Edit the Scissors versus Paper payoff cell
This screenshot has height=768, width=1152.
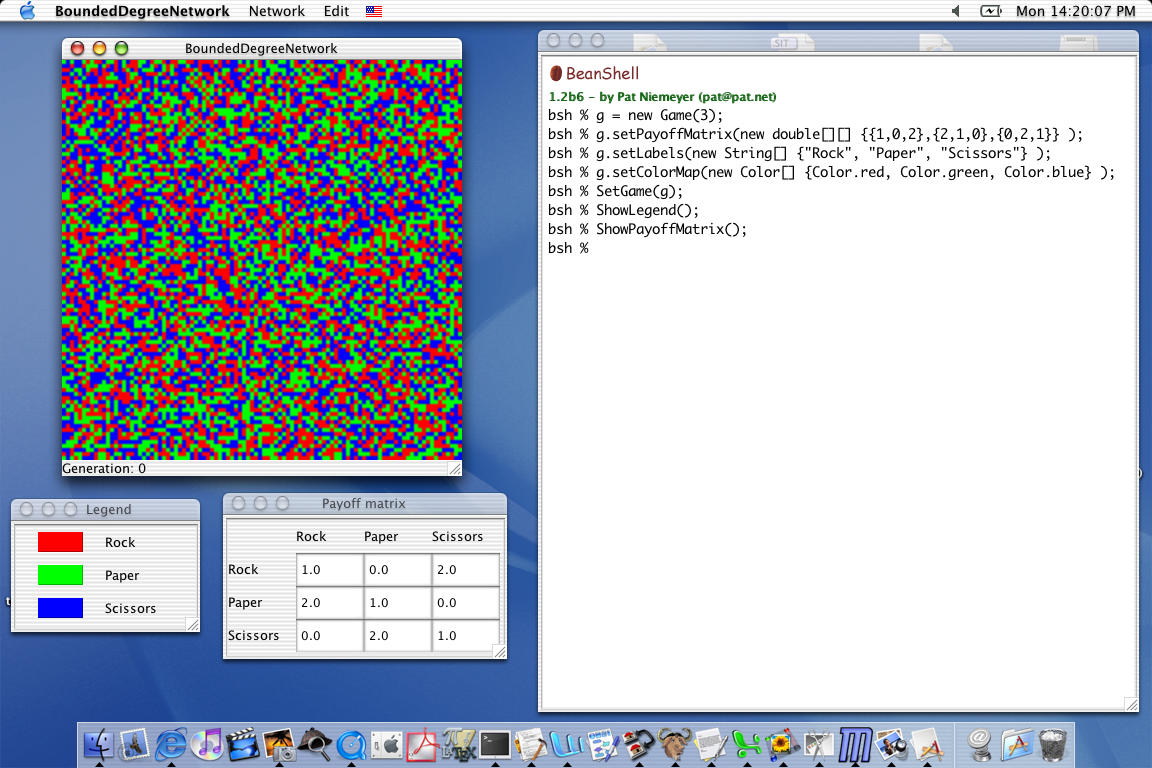tap(397, 636)
